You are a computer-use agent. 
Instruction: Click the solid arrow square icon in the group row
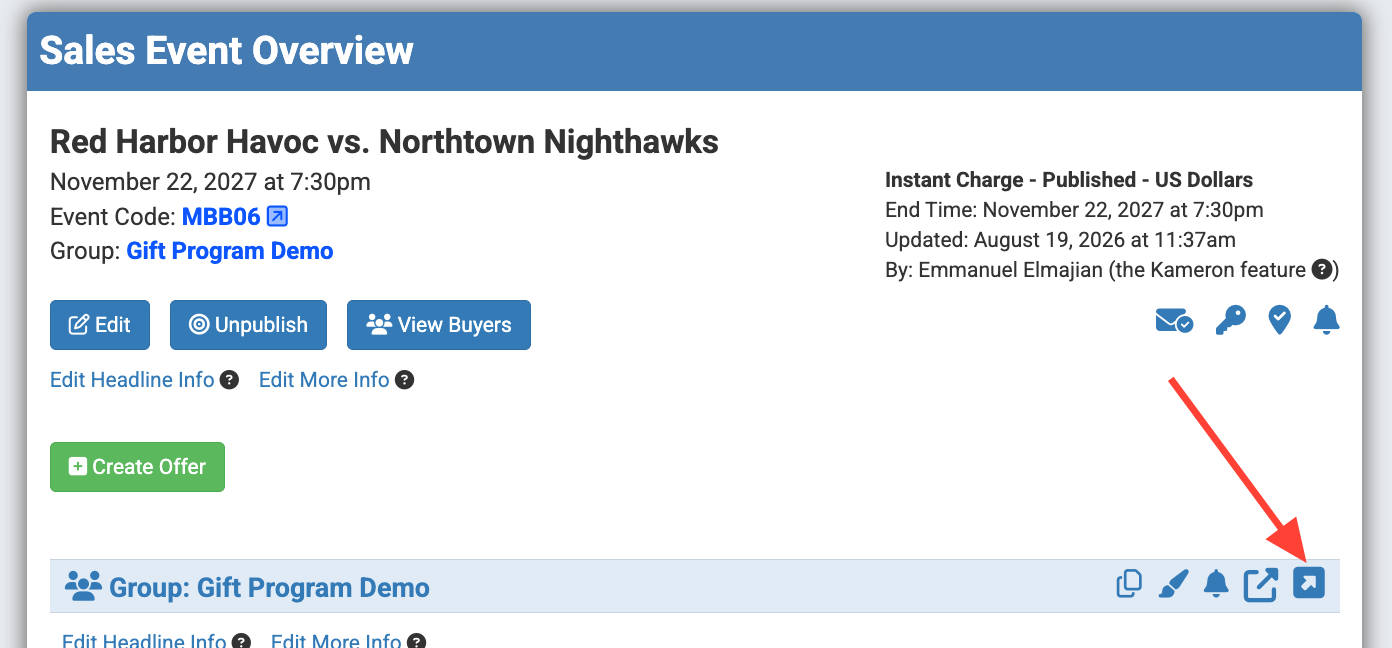(x=1309, y=582)
